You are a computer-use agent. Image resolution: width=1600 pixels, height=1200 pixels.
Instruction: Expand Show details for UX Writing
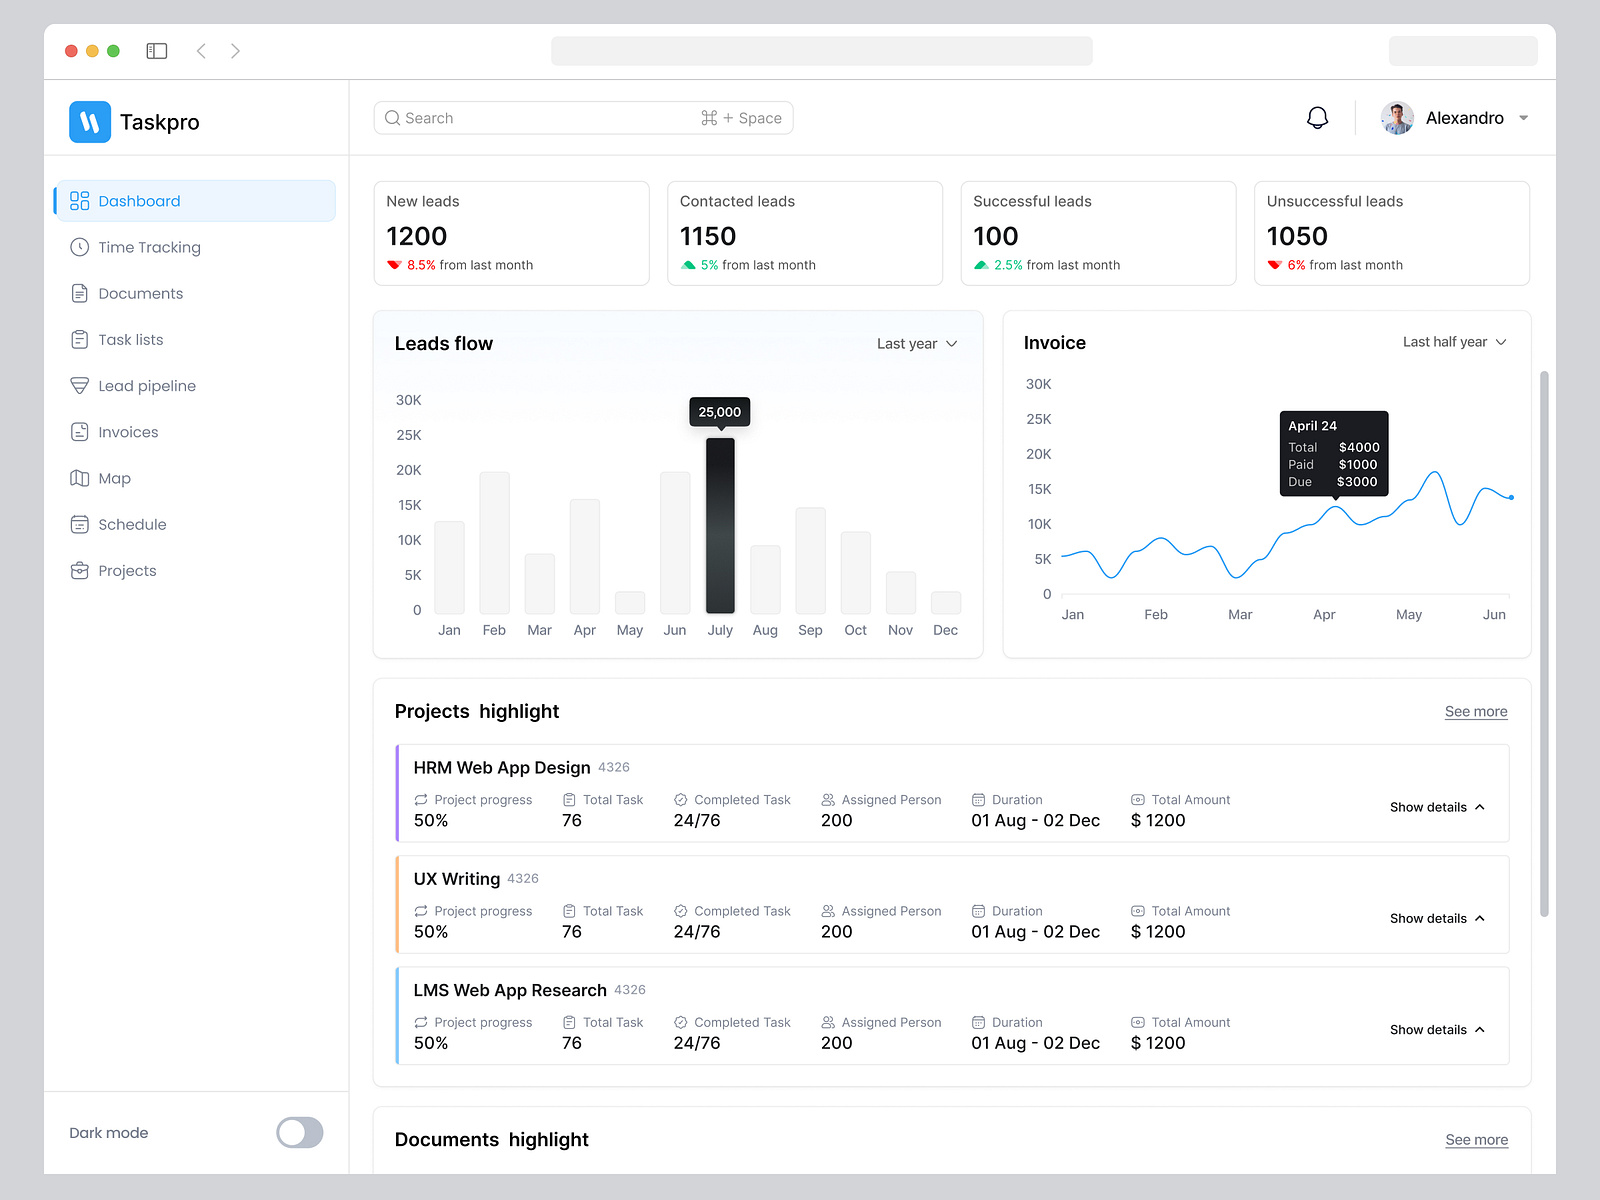tap(1437, 918)
